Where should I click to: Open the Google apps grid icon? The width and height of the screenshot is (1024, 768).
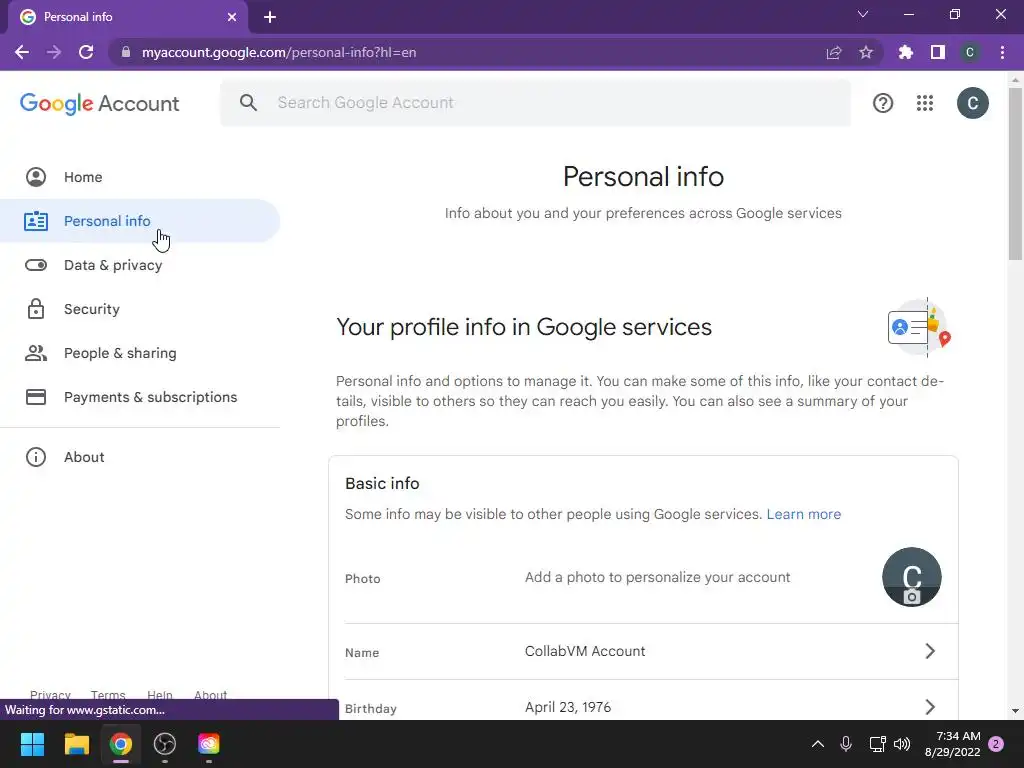click(x=925, y=103)
